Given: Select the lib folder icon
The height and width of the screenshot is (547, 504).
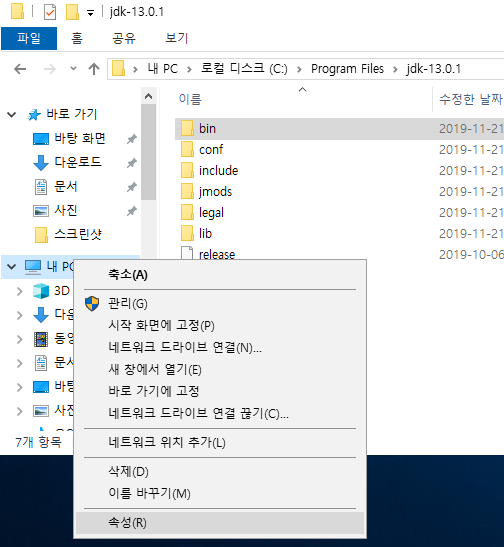Looking at the screenshot, I should pos(187,233).
